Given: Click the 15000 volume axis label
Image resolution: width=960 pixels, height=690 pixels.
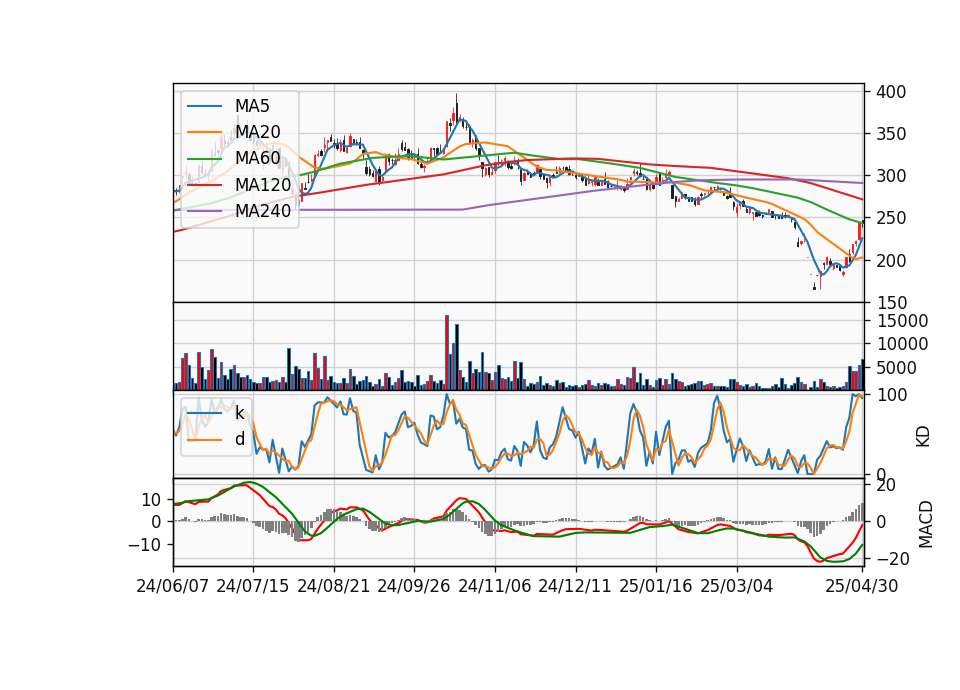Looking at the screenshot, I should (902, 321).
